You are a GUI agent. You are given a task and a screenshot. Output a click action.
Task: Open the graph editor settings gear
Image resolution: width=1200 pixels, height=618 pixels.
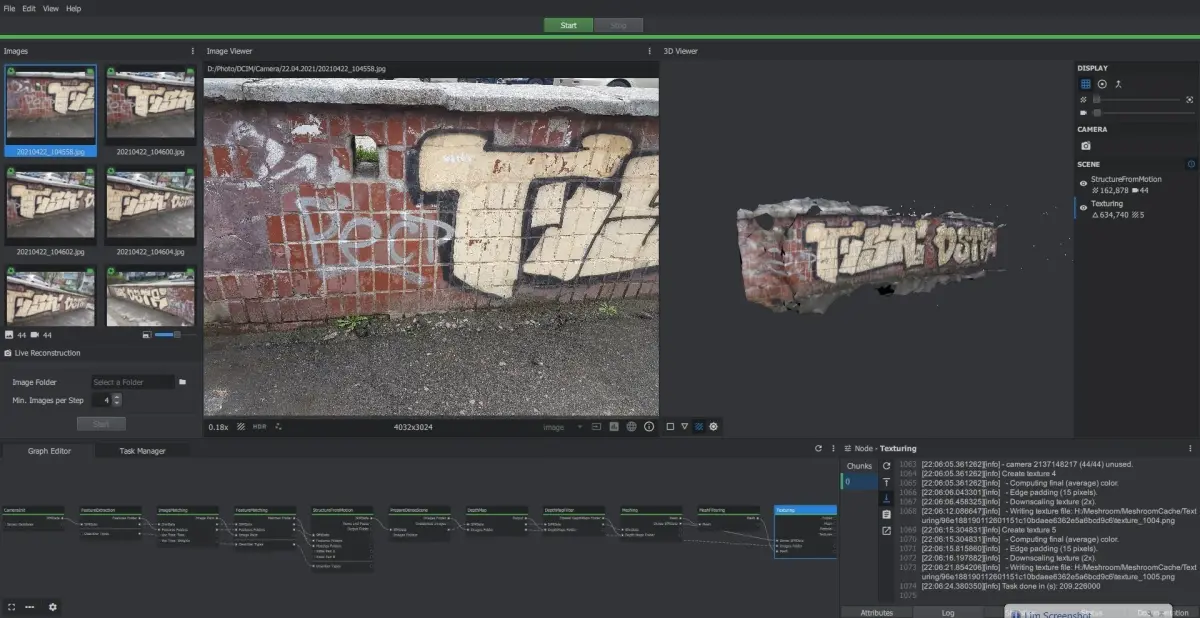tap(53, 607)
